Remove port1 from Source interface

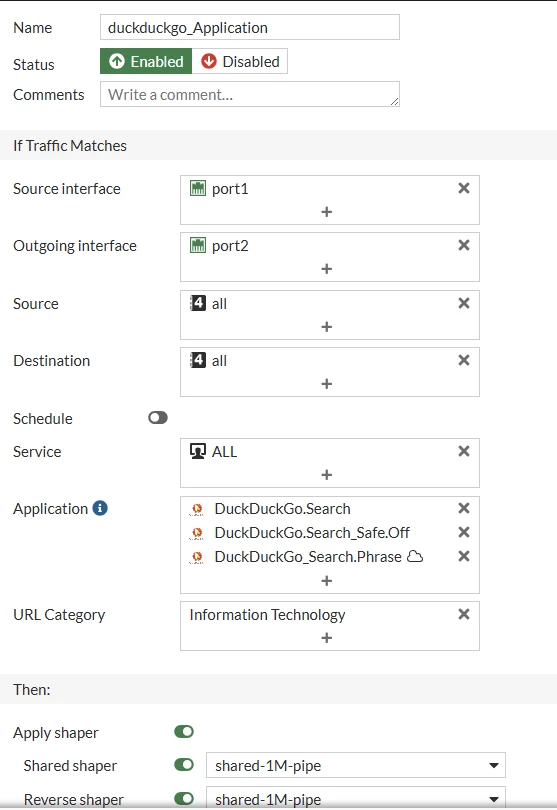pos(463,188)
